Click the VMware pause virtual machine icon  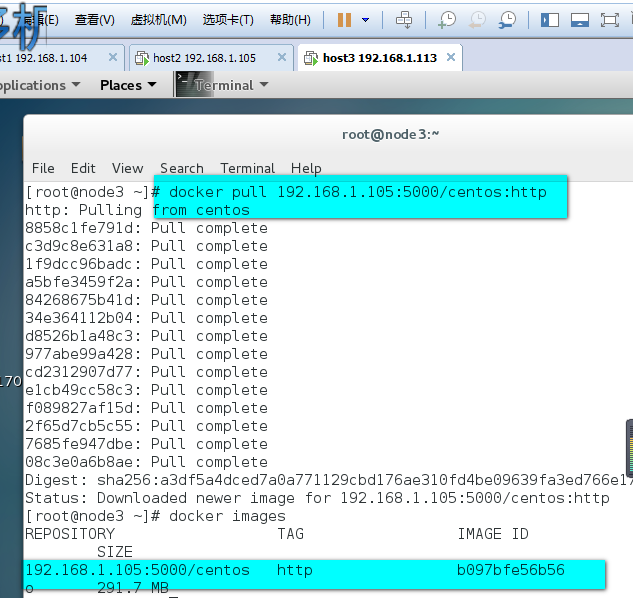[344, 19]
